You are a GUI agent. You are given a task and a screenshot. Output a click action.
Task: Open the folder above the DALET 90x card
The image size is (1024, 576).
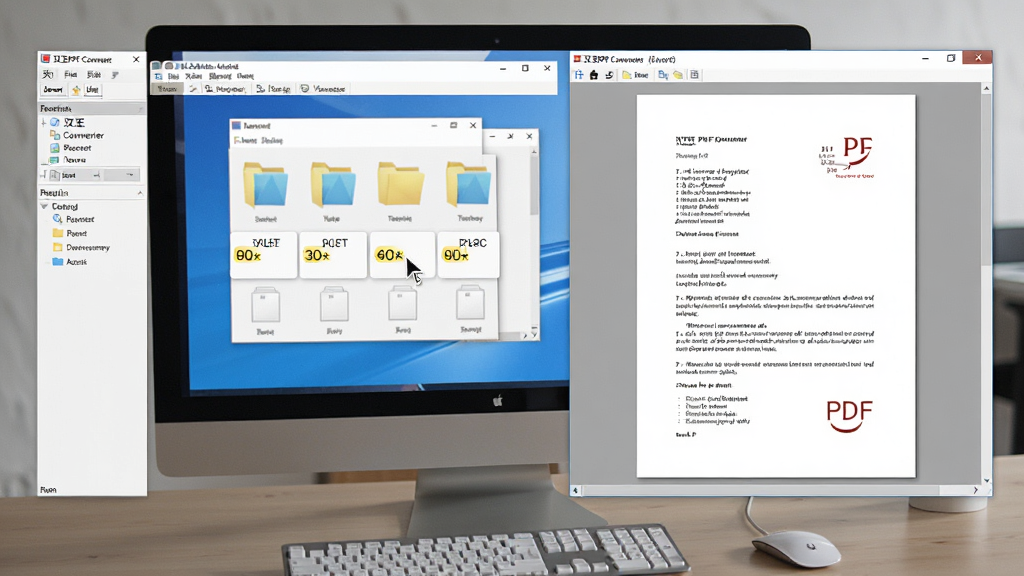click(x=265, y=185)
